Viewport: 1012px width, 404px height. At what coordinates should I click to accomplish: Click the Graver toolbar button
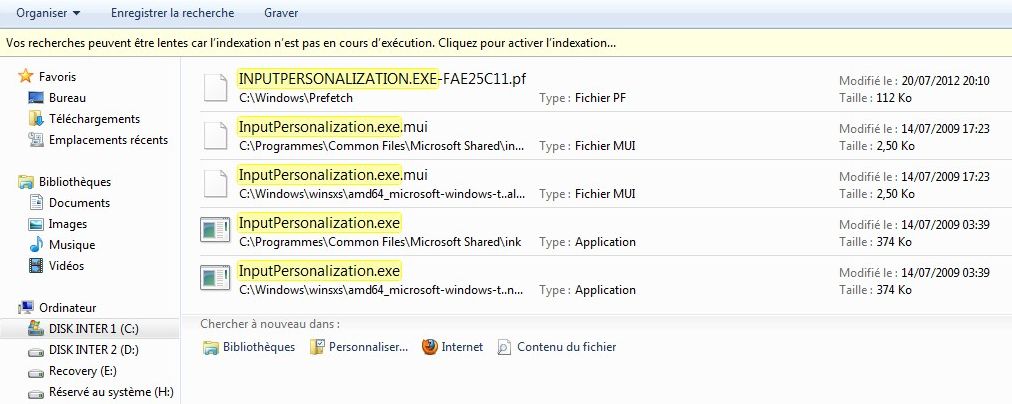(281, 13)
